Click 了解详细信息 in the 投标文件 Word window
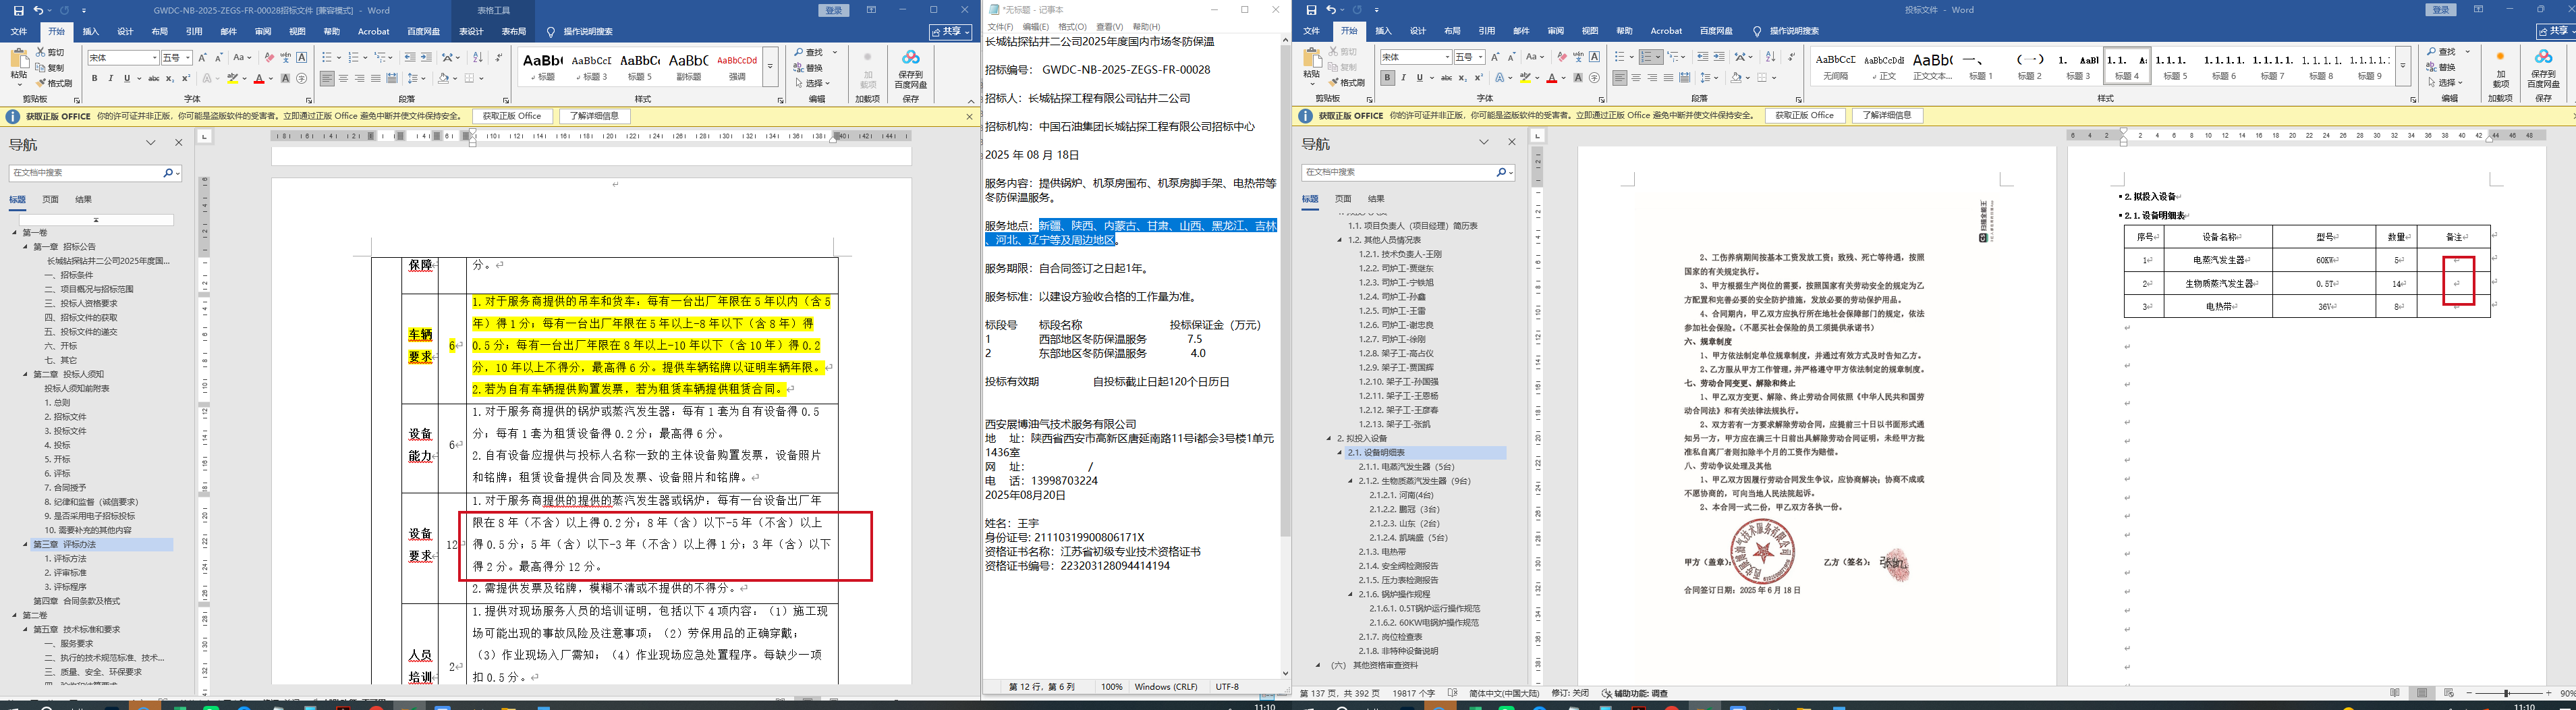This screenshot has height=710, width=2576. [x=1887, y=116]
